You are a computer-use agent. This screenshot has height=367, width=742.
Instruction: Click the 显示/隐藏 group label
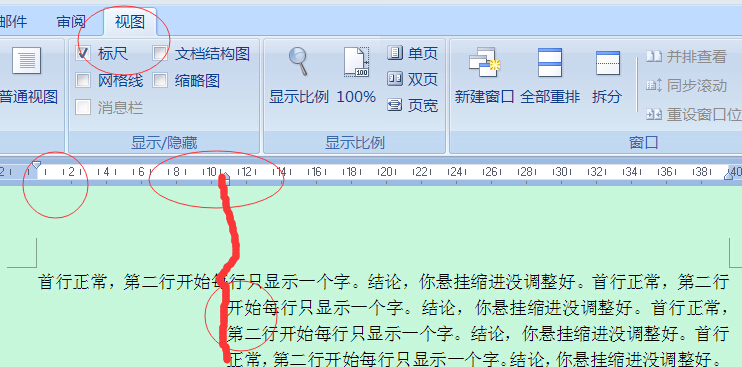pyautogui.click(x=164, y=143)
